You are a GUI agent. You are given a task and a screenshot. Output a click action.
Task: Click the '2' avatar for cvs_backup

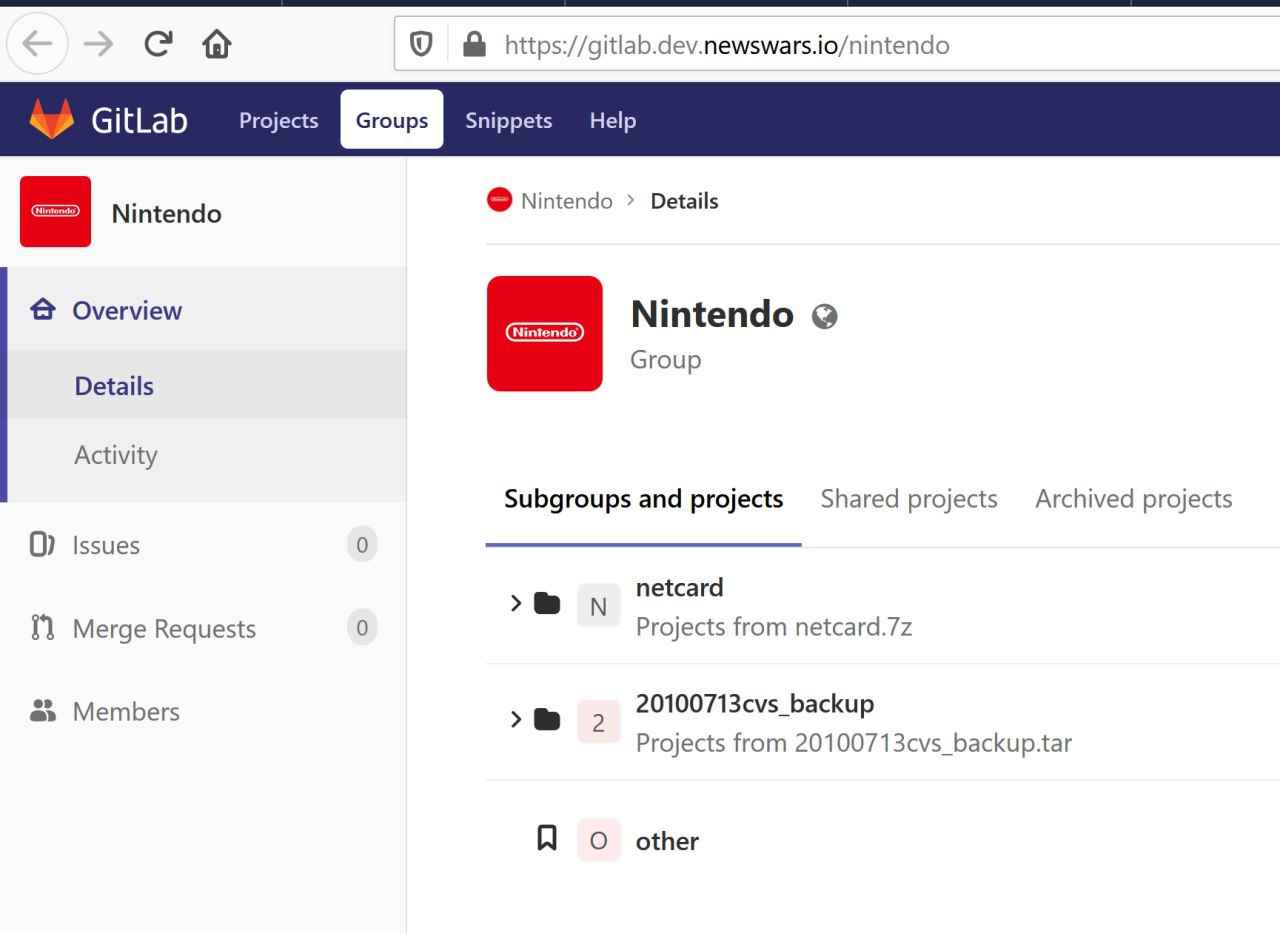598,722
